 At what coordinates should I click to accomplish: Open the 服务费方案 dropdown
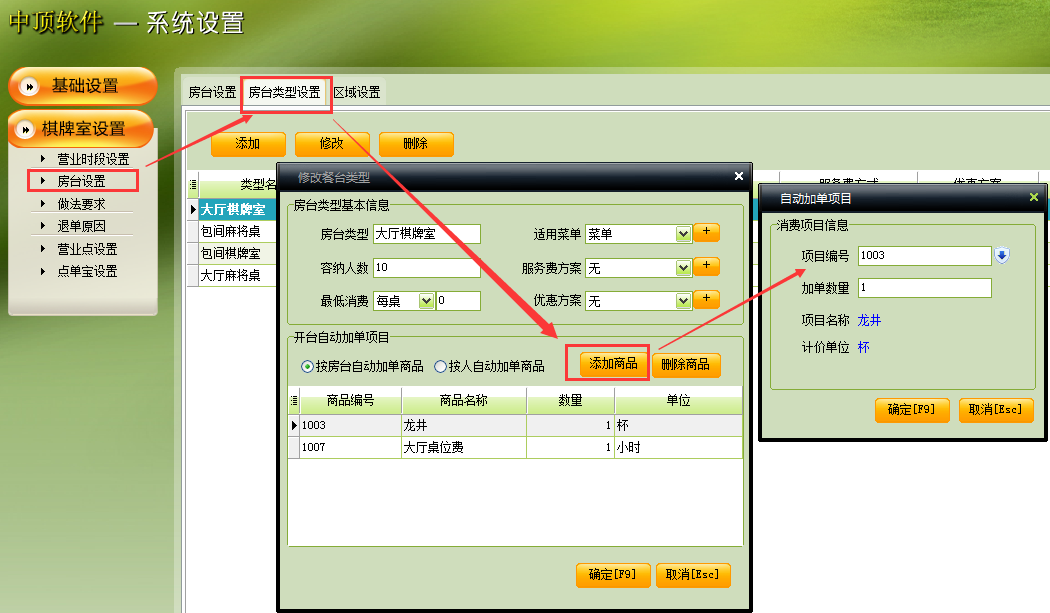[x=683, y=268]
